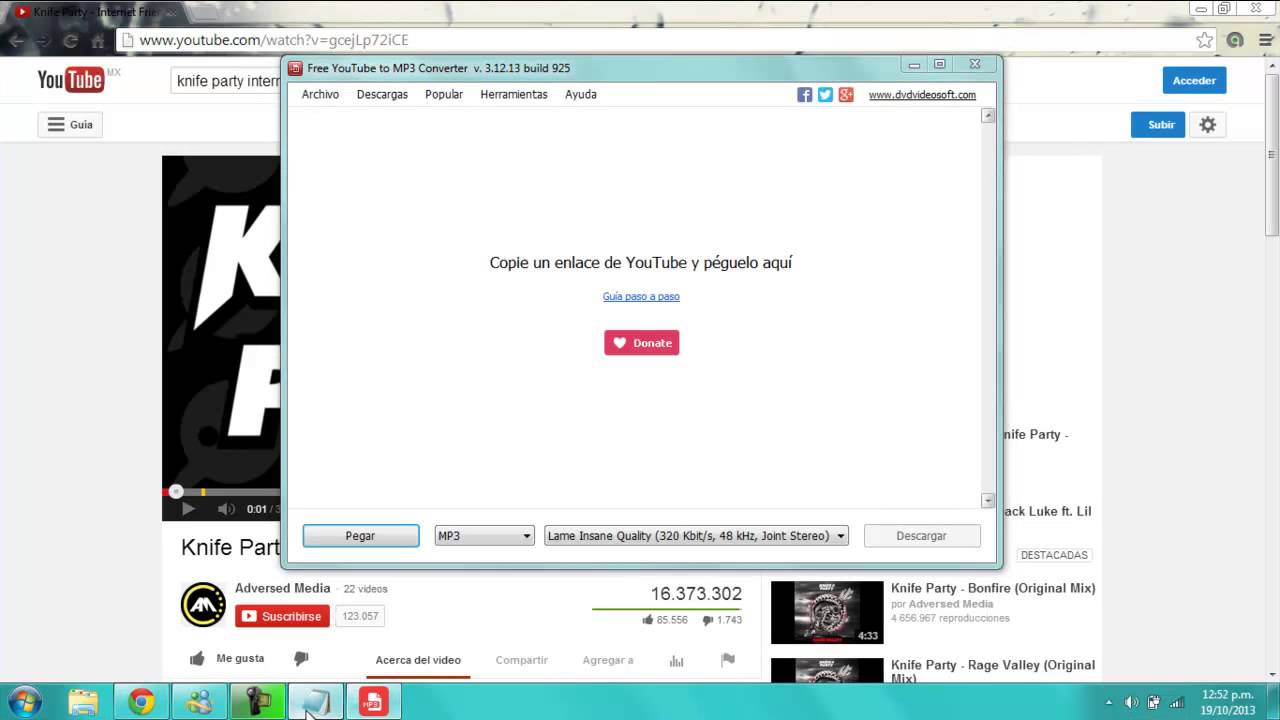The image size is (1280, 720).
Task: Open the MP3 converter taskbar icon
Action: [x=373, y=702]
